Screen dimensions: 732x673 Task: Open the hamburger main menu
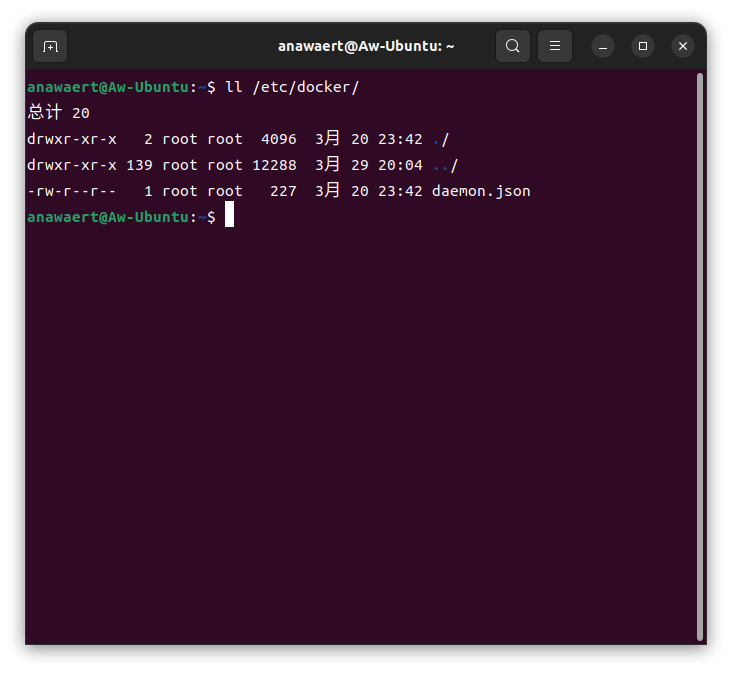(555, 46)
